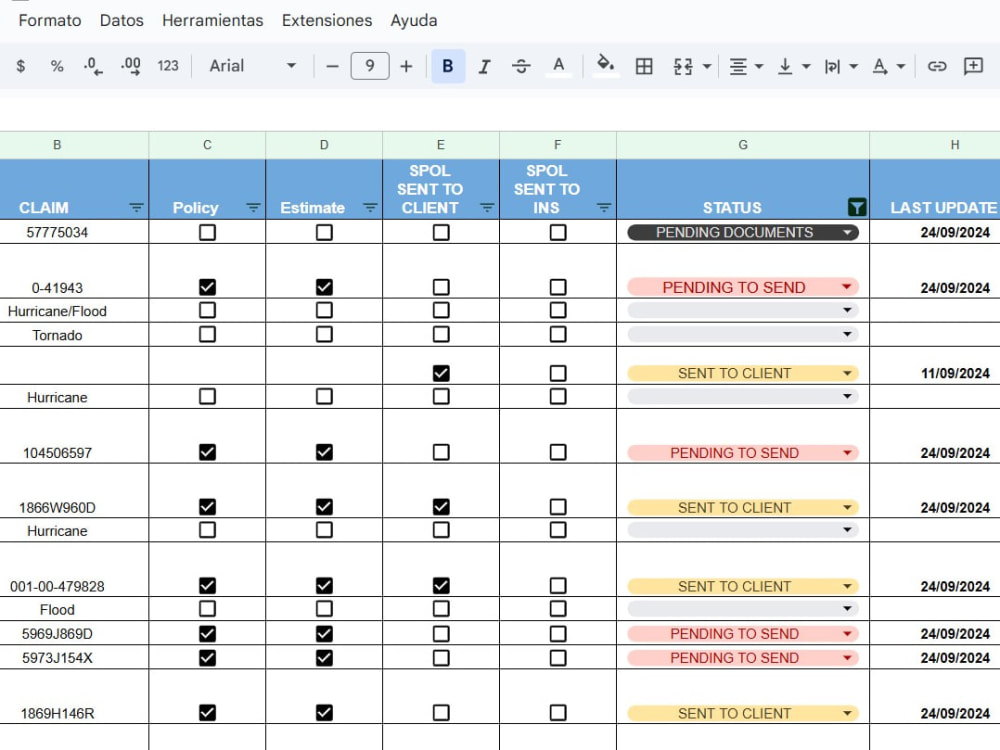Select column C header
Viewport: 1000px width, 750px height.
coord(207,145)
